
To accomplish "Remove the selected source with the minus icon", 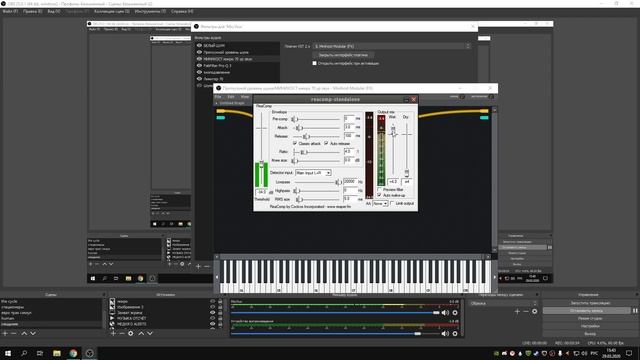I will tap(122, 333).
